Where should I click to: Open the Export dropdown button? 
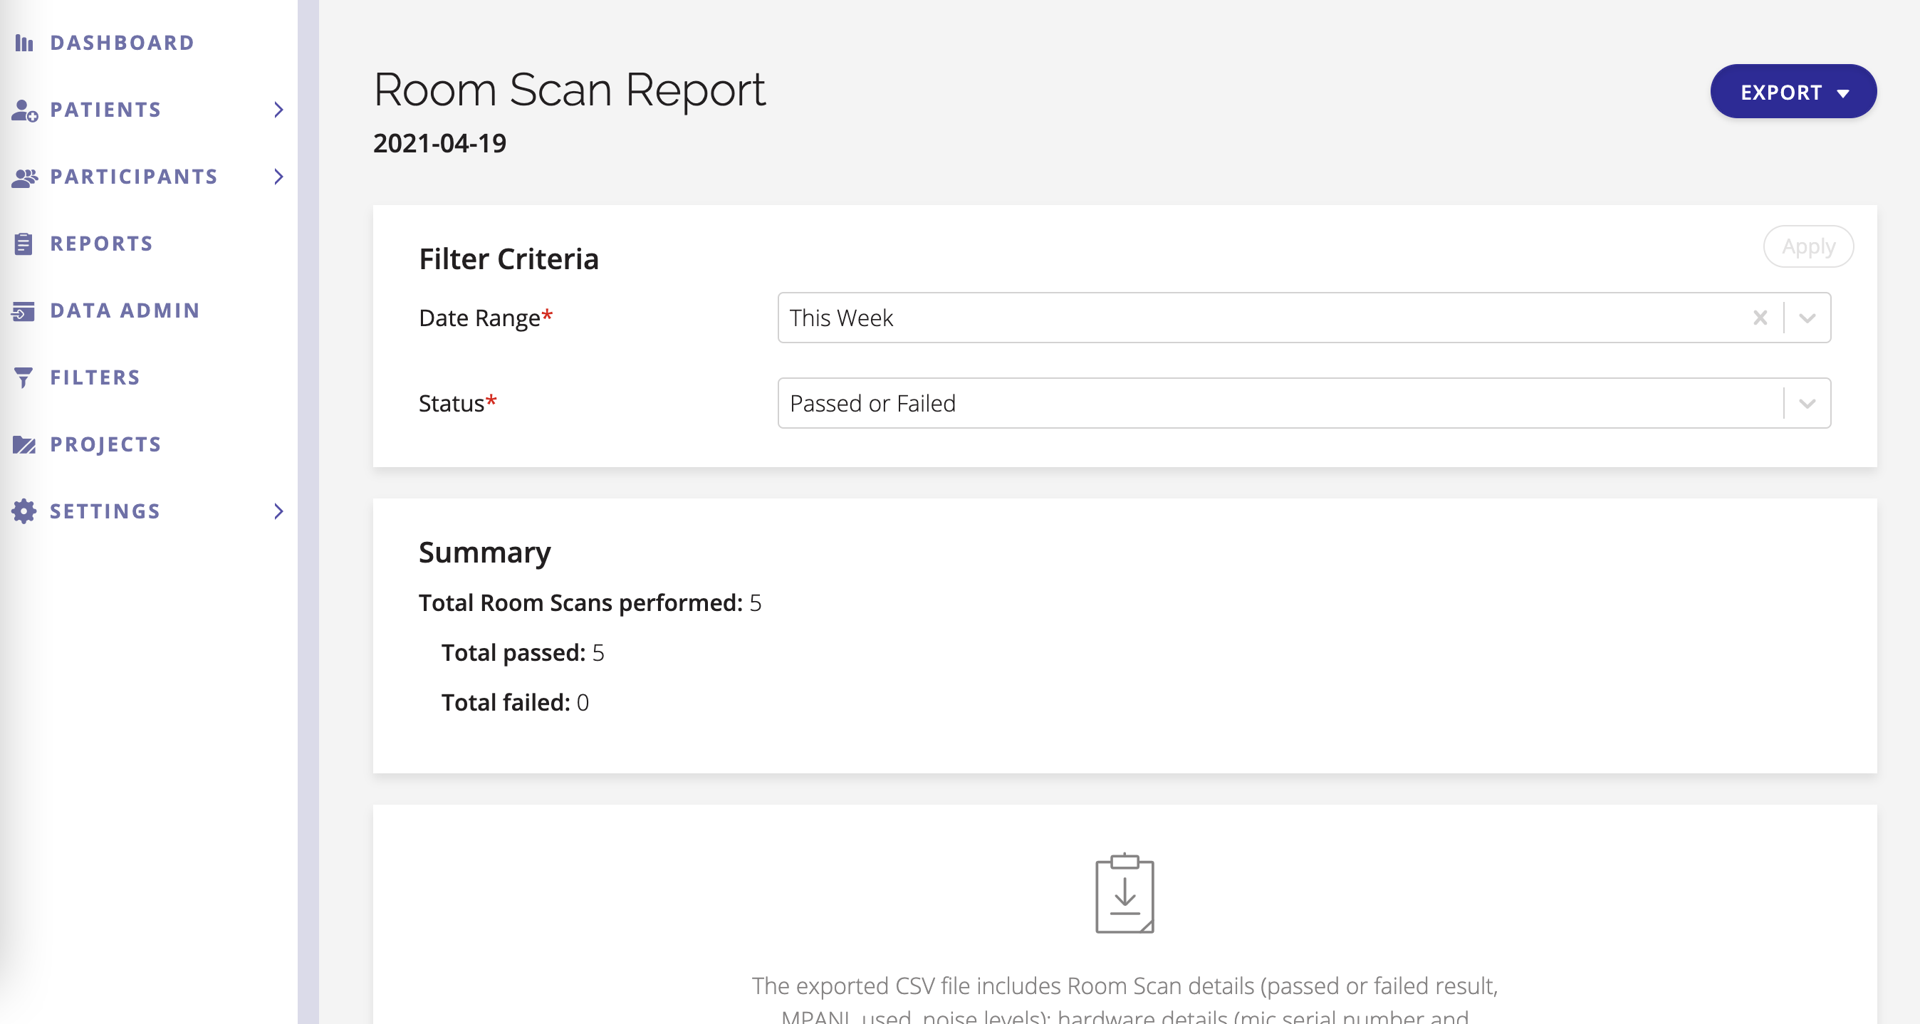tap(1793, 92)
